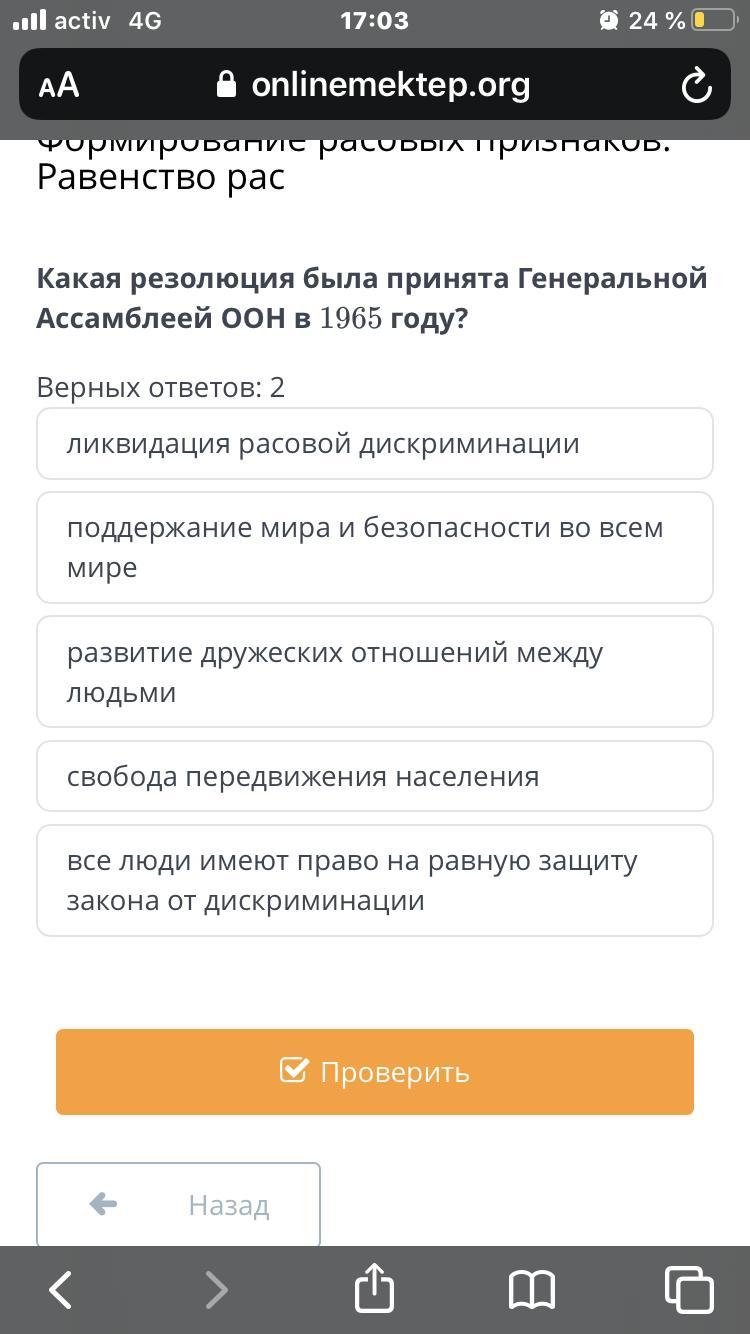Open the bookmarks book icon
The width and height of the screenshot is (750, 1334).
tap(531, 1290)
